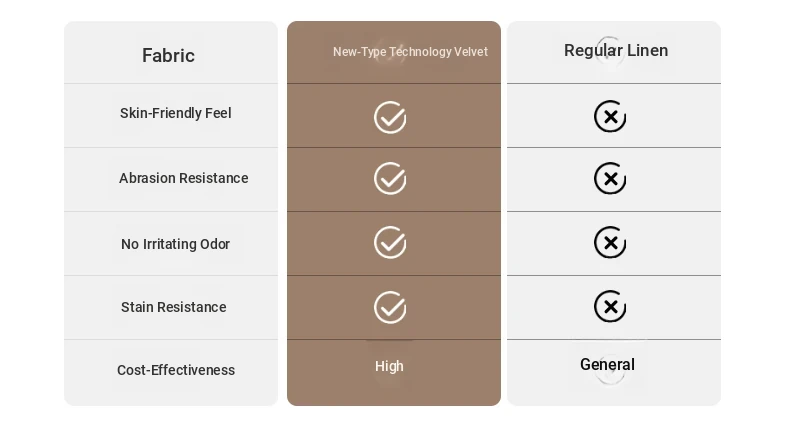
Task: Click the Skin-Friendly Feel linen X icon
Action: click(610, 116)
